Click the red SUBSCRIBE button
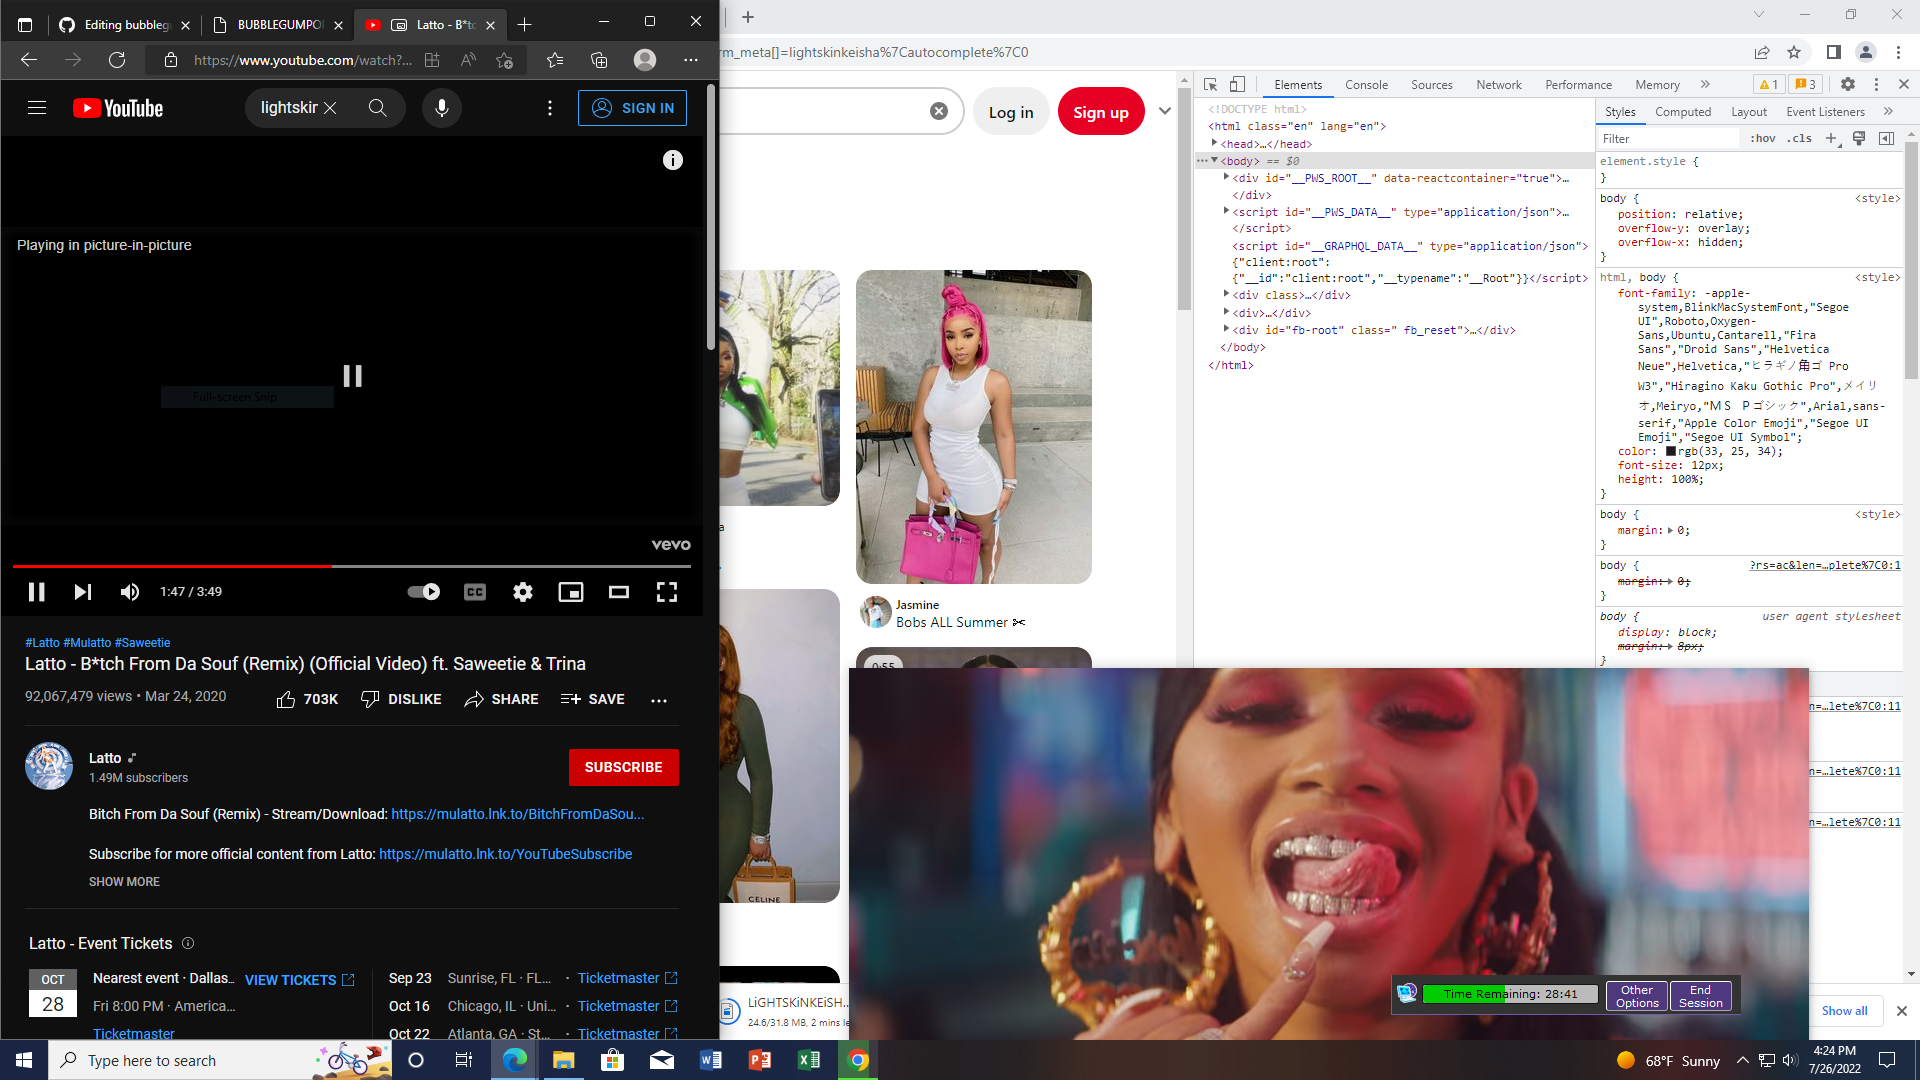 (623, 767)
